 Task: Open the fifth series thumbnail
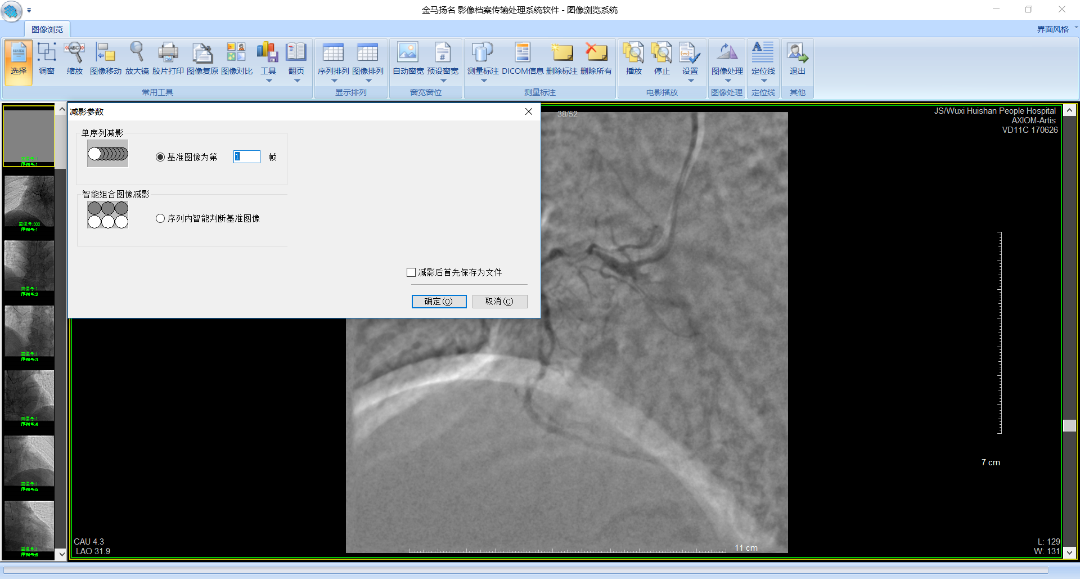point(29,399)
